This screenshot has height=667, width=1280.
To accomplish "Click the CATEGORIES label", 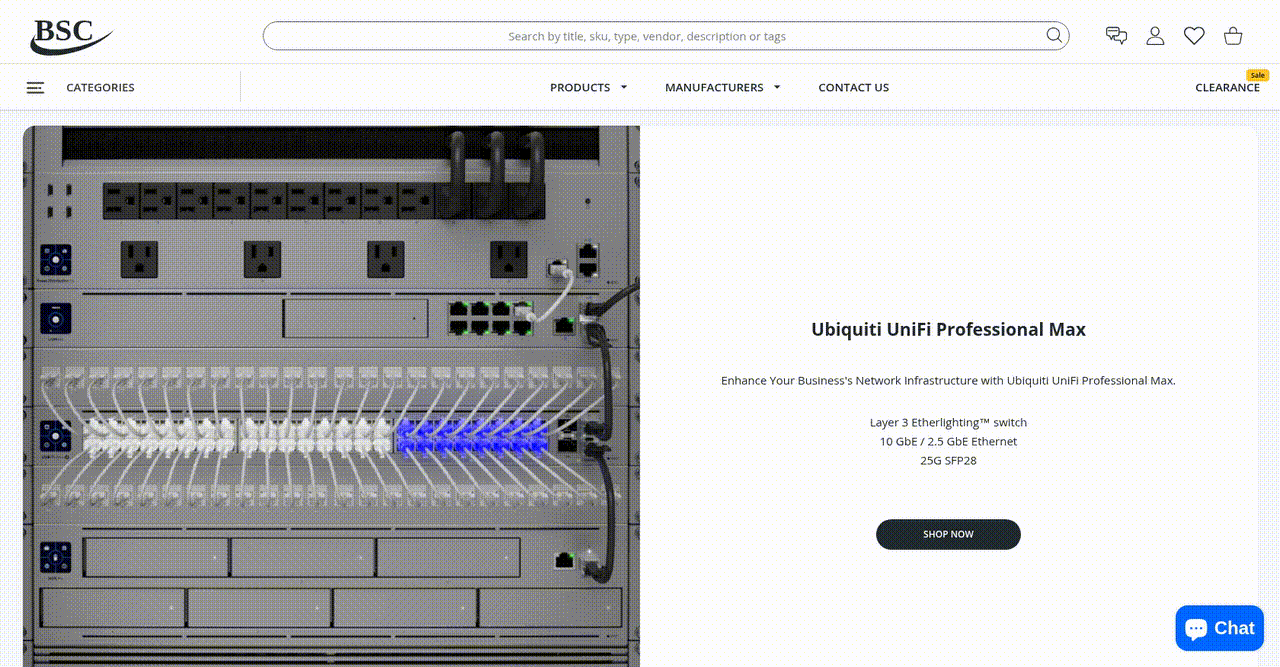I will coord(100,88).
